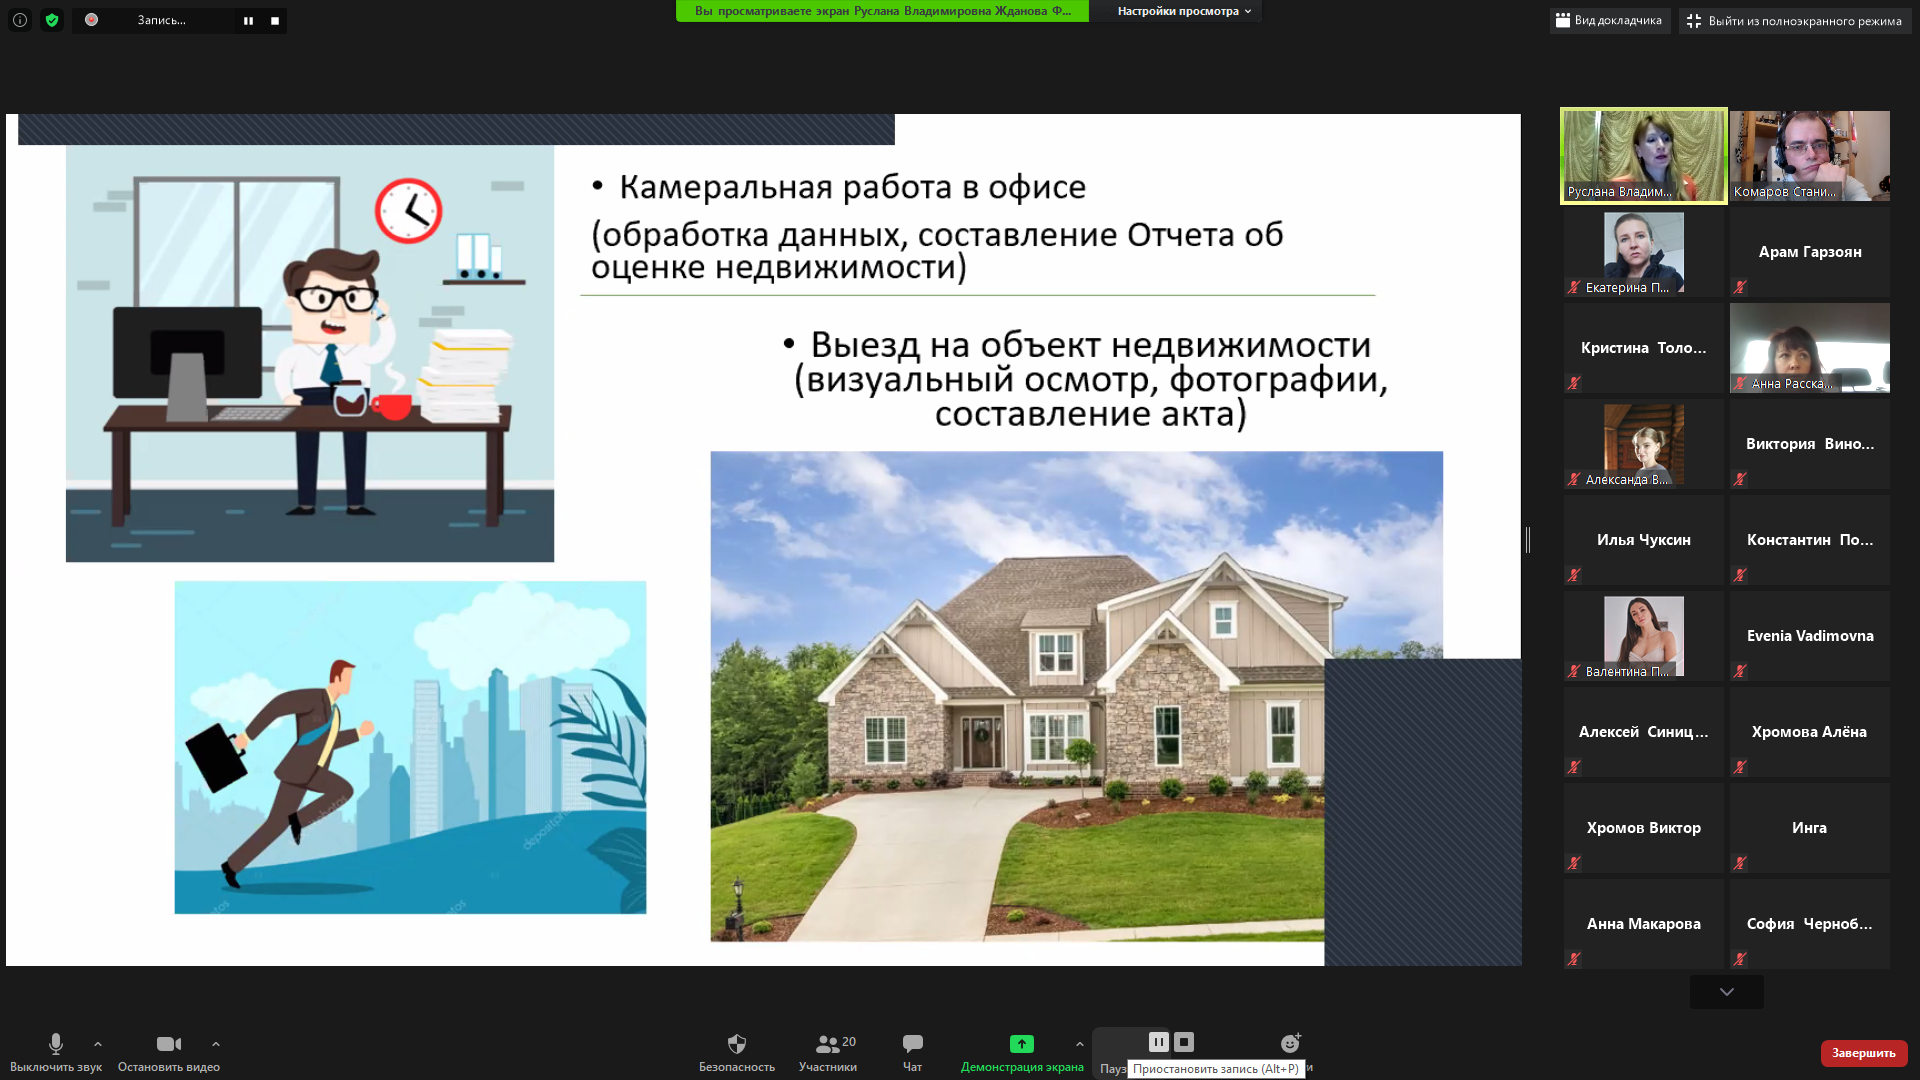Select Виктория Вино... participant tile
The width and height of the screenshot is (1920, 1080).
pos(1810,444)
